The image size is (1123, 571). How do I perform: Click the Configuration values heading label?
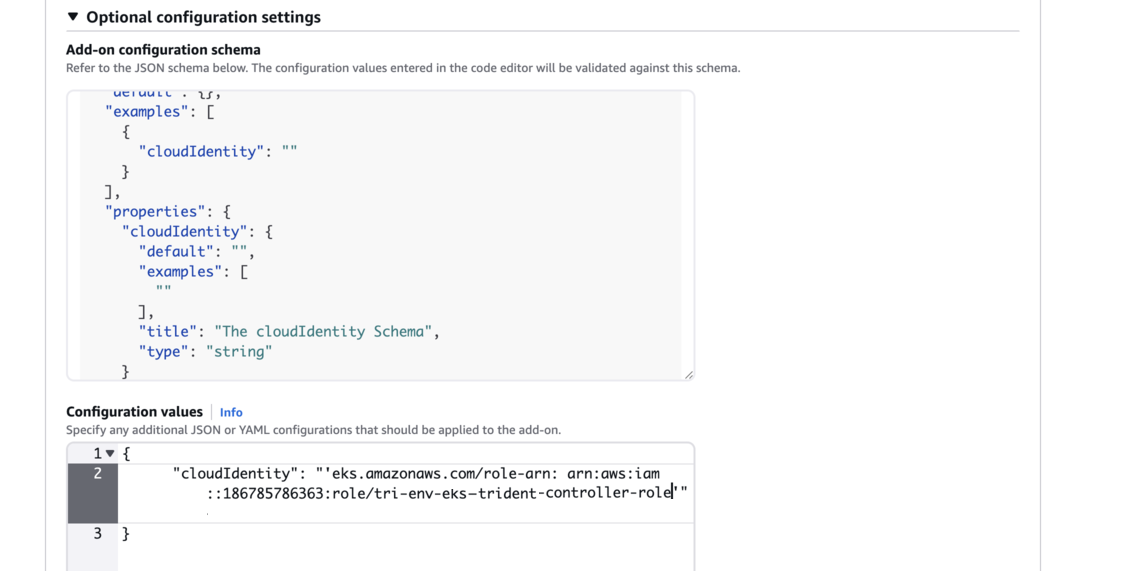(x=134, y=412)
